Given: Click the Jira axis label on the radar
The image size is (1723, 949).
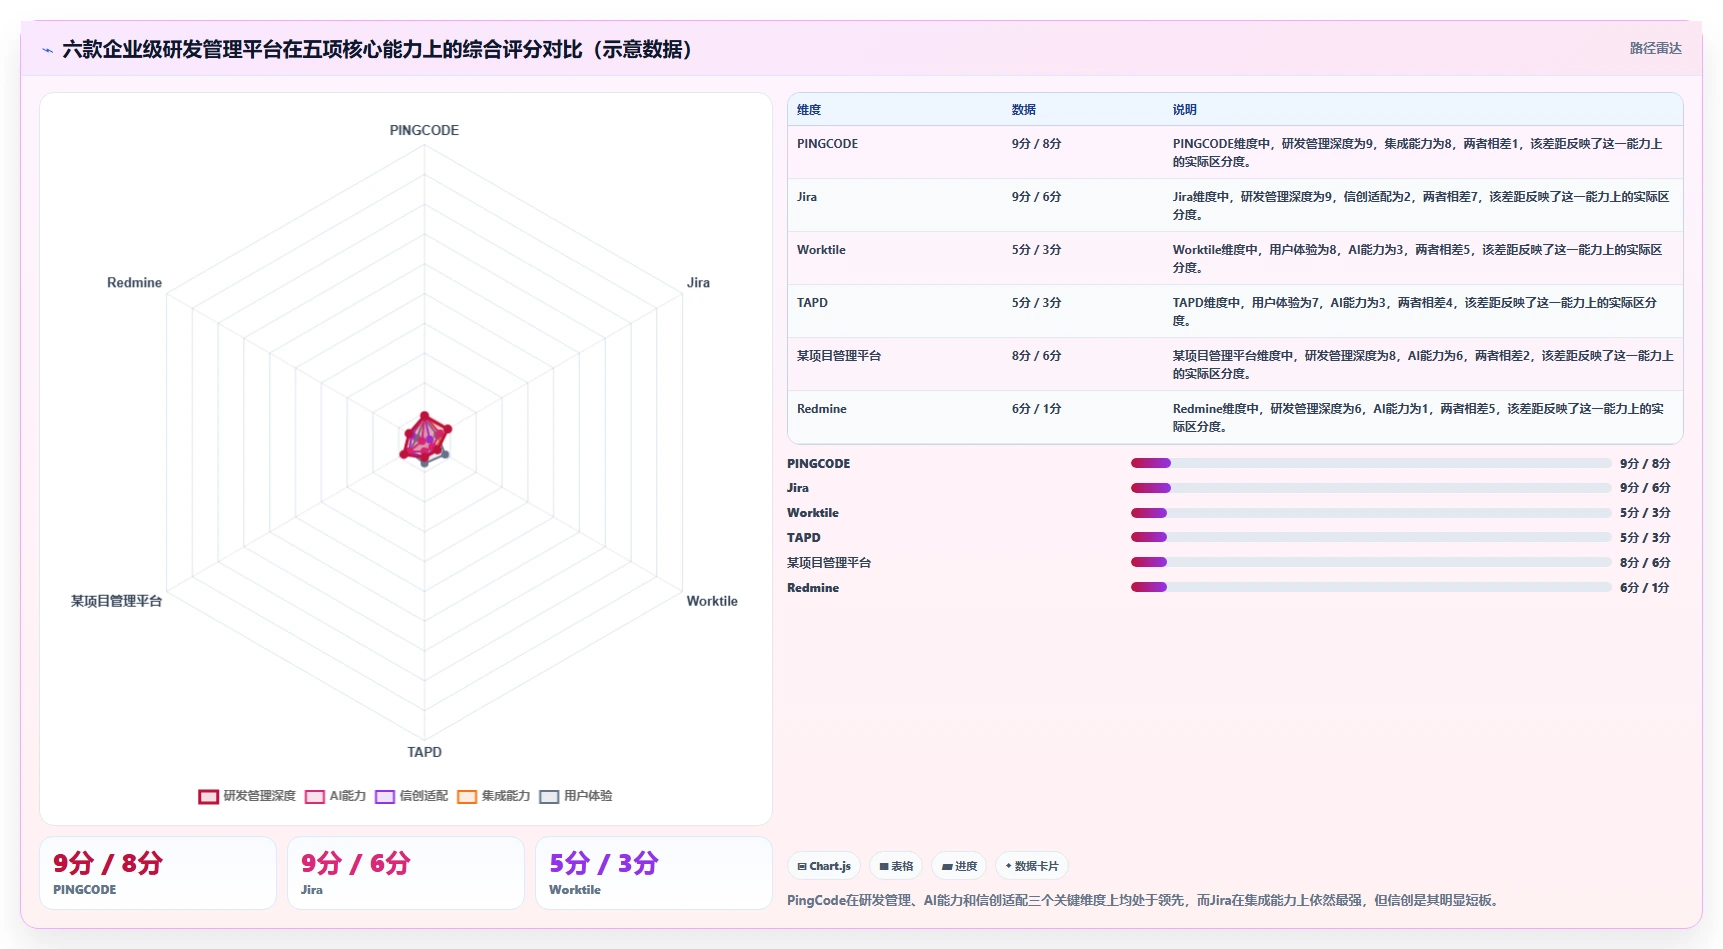Looking at the screenshot, I should 698,283.
